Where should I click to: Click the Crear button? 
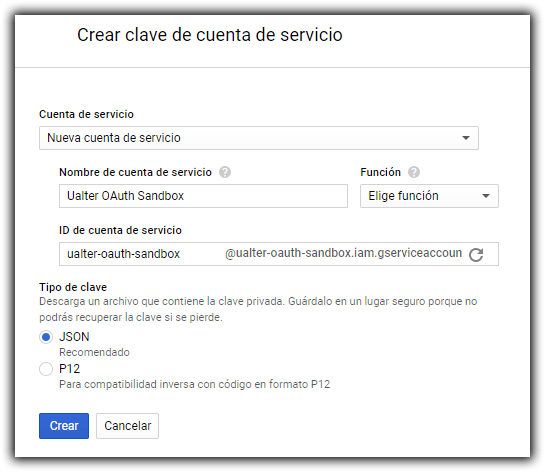(64, 426)
